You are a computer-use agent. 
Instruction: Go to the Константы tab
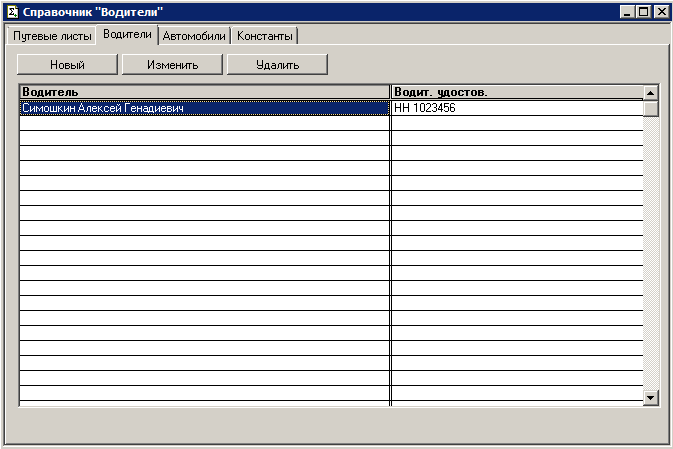(x=265, y=36)
